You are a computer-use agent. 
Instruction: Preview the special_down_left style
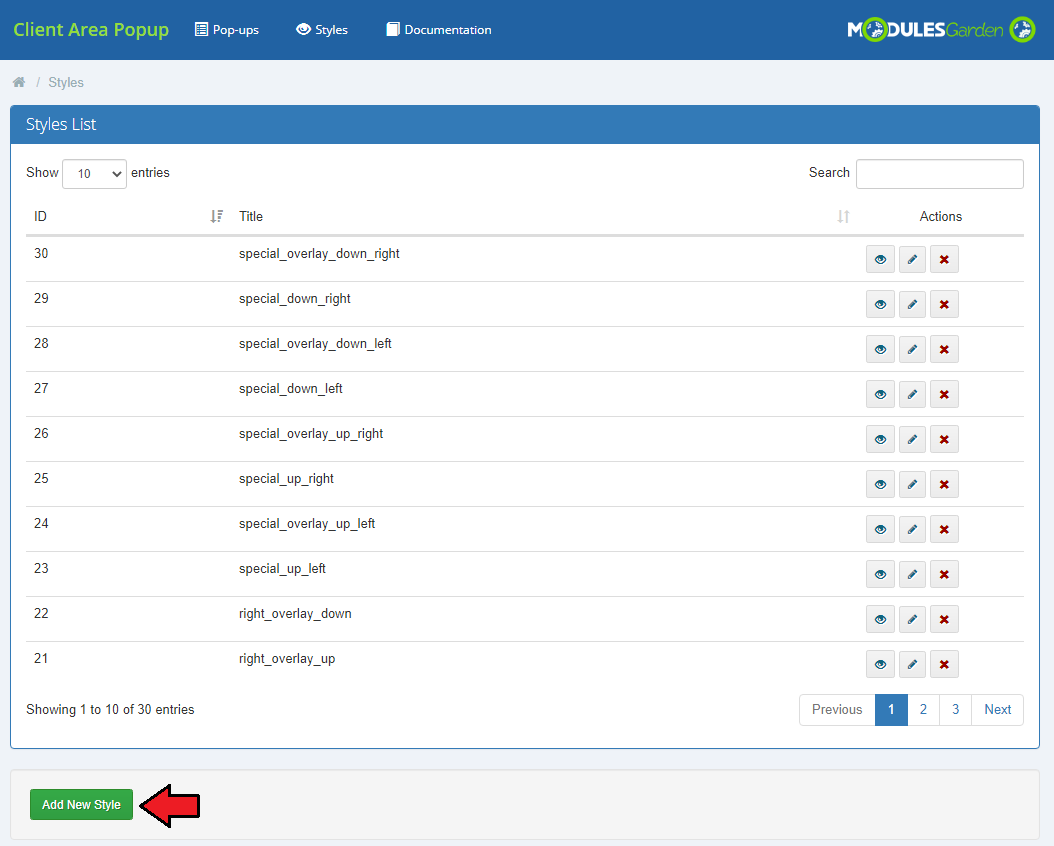tap(880, 394)
